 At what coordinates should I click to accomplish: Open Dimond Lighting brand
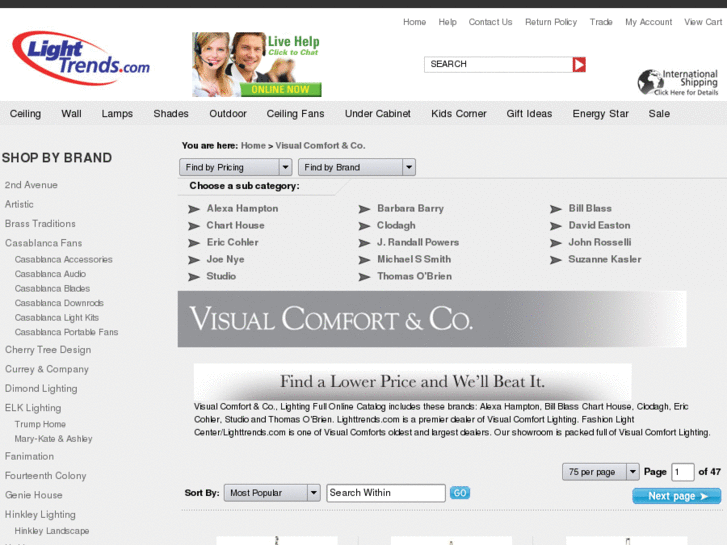[x=41, y=389]
